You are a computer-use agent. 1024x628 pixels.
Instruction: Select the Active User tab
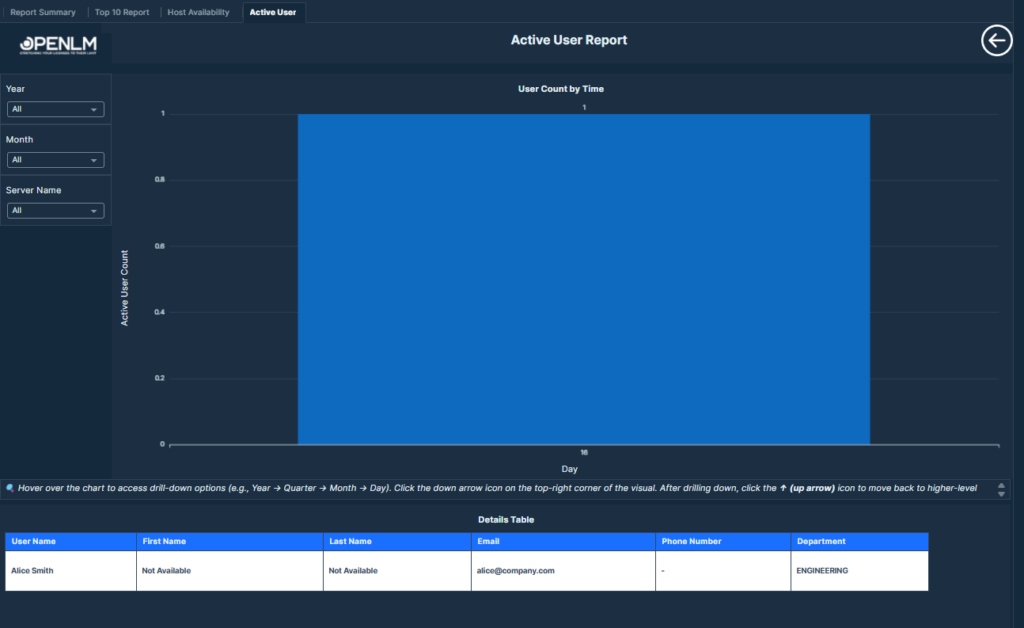pos(273,12)
